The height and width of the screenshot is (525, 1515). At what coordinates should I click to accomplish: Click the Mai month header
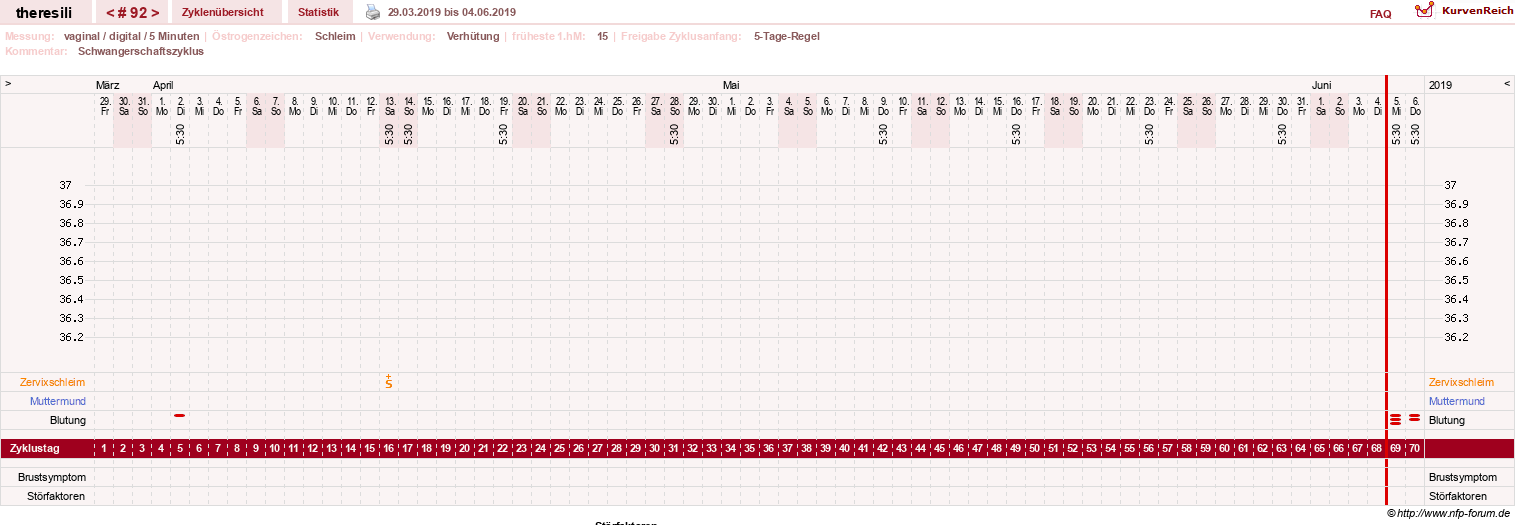point(731,85)
